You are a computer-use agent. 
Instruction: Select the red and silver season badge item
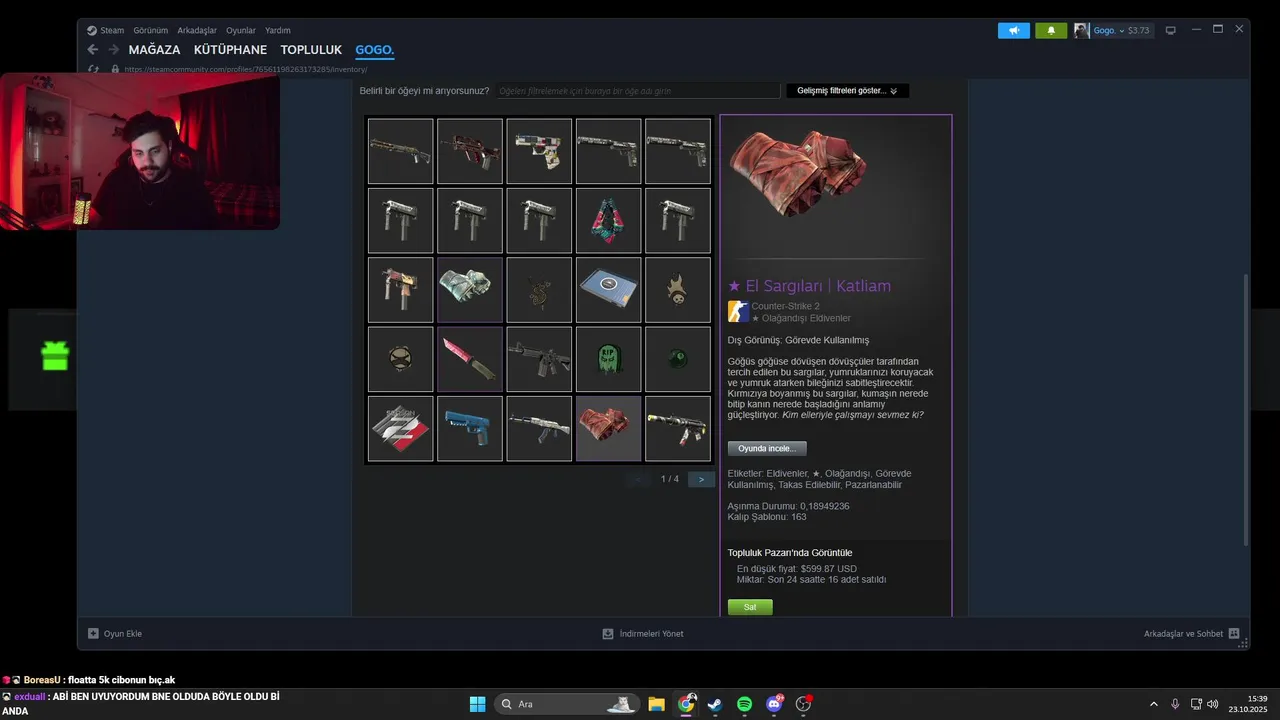400,429
